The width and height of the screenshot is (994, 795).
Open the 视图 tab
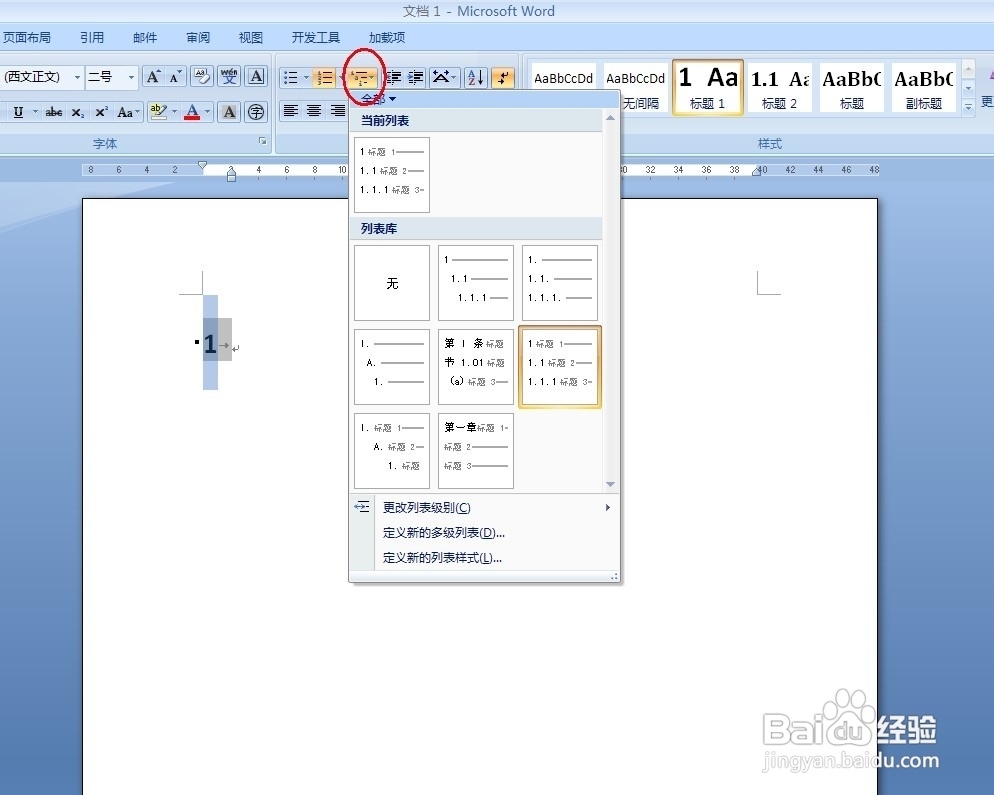[250, 37]
